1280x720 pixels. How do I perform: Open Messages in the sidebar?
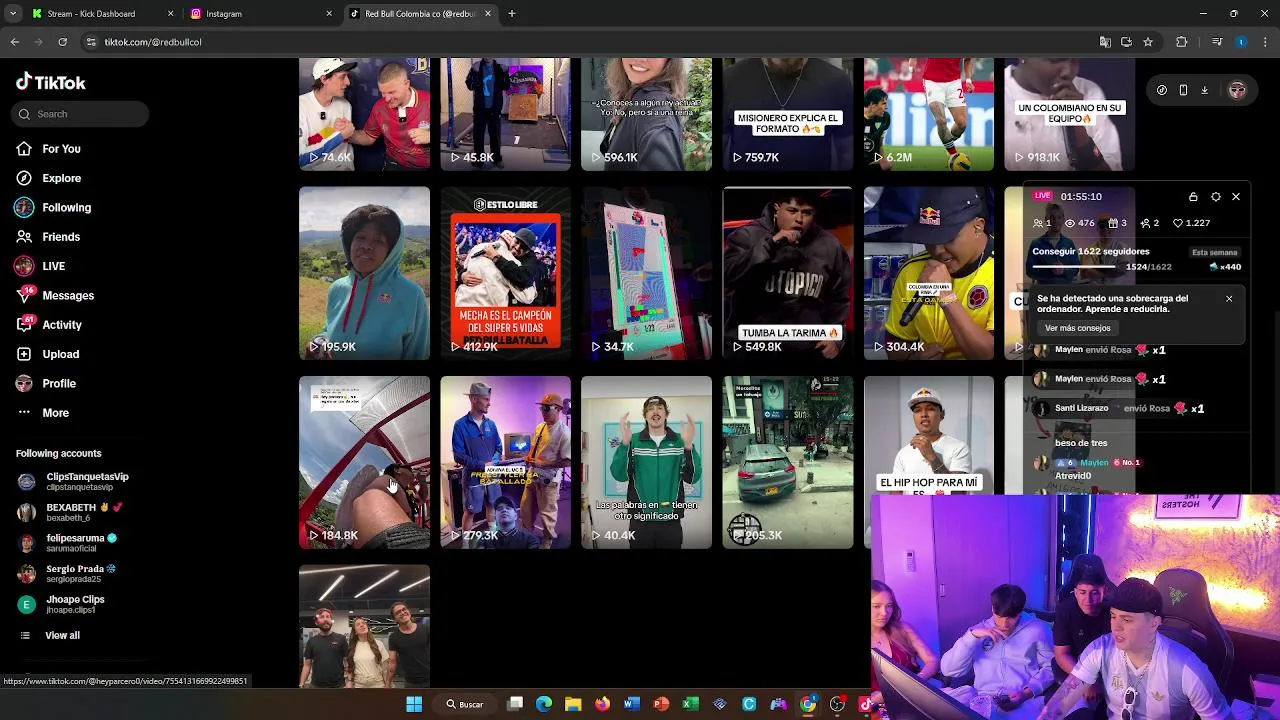click(x=55, y=296)
